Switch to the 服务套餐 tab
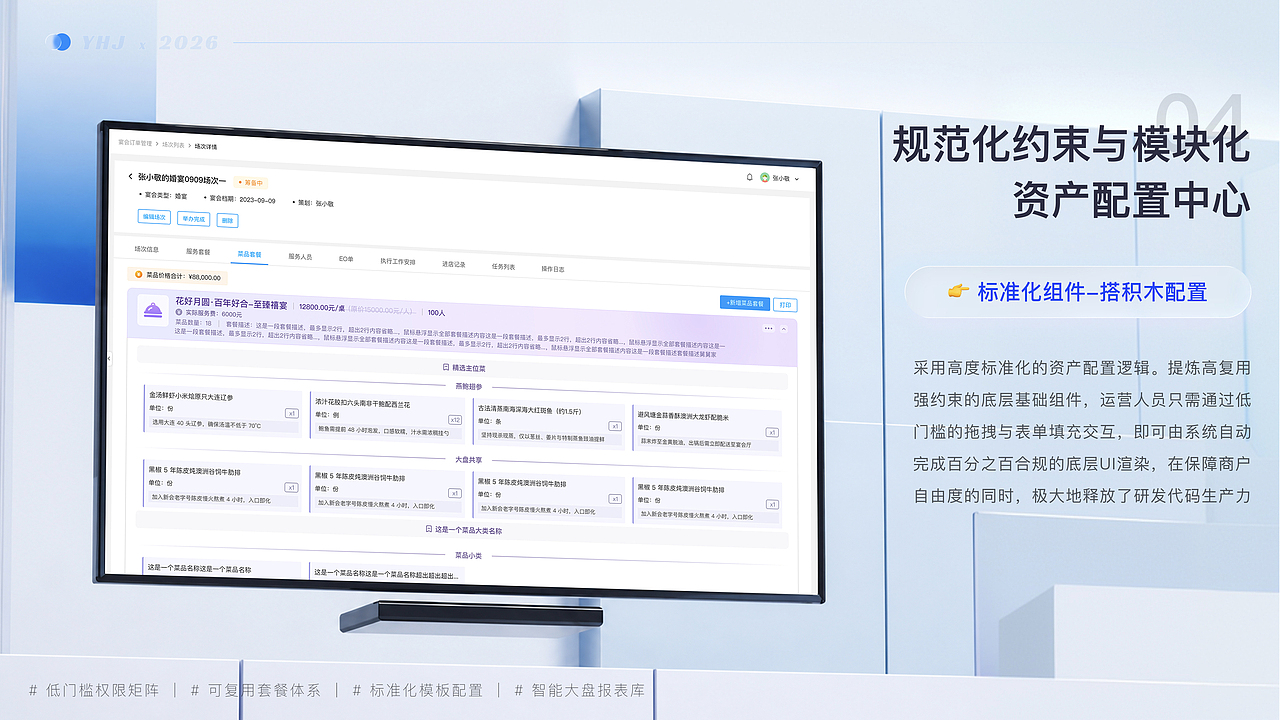The width and height of the screenshot is (1280, 720). tap(198, 252)
